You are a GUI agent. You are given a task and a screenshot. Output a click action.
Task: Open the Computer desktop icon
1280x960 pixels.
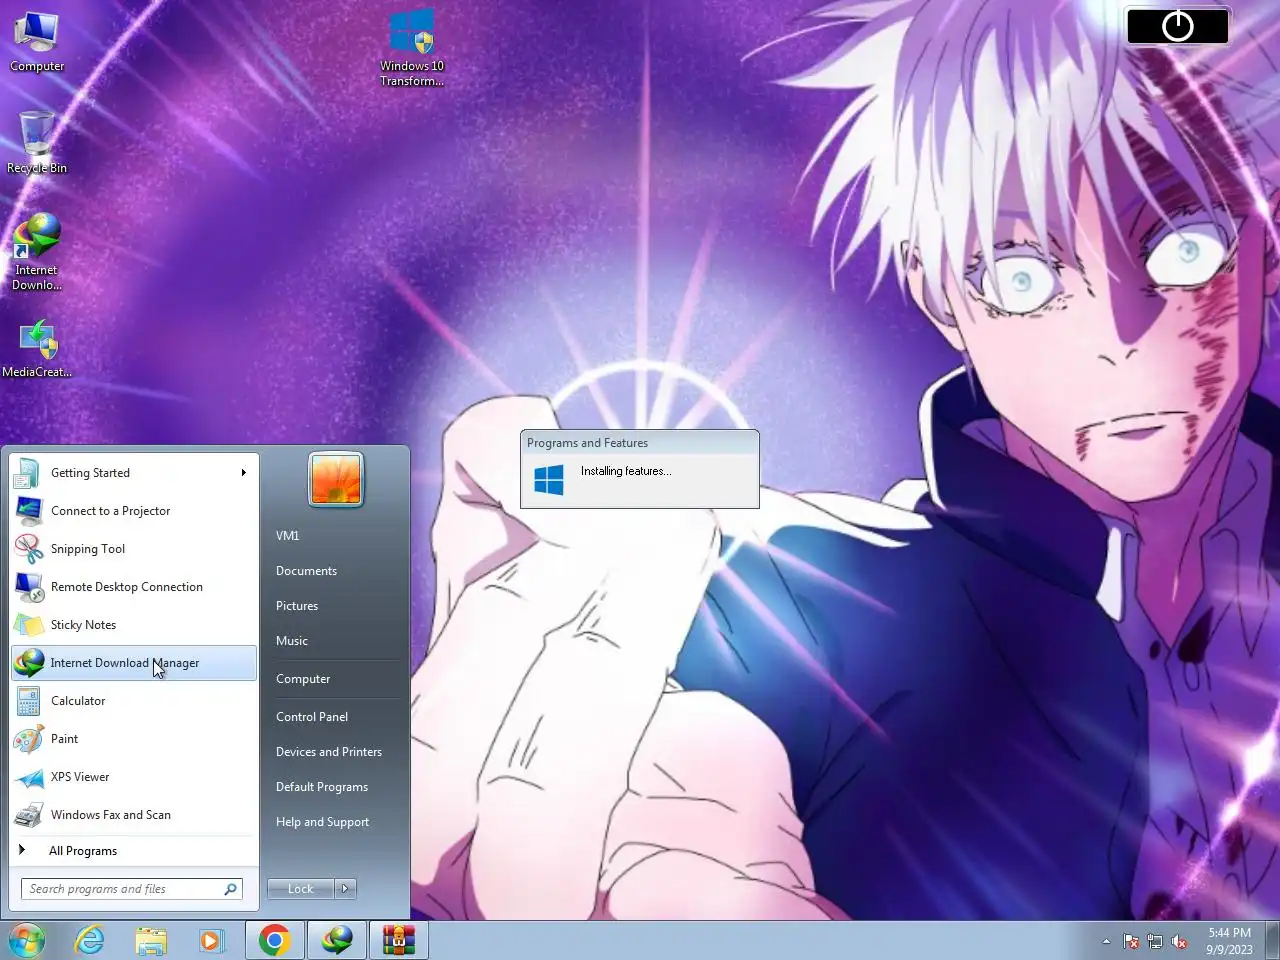pos(37,42)
